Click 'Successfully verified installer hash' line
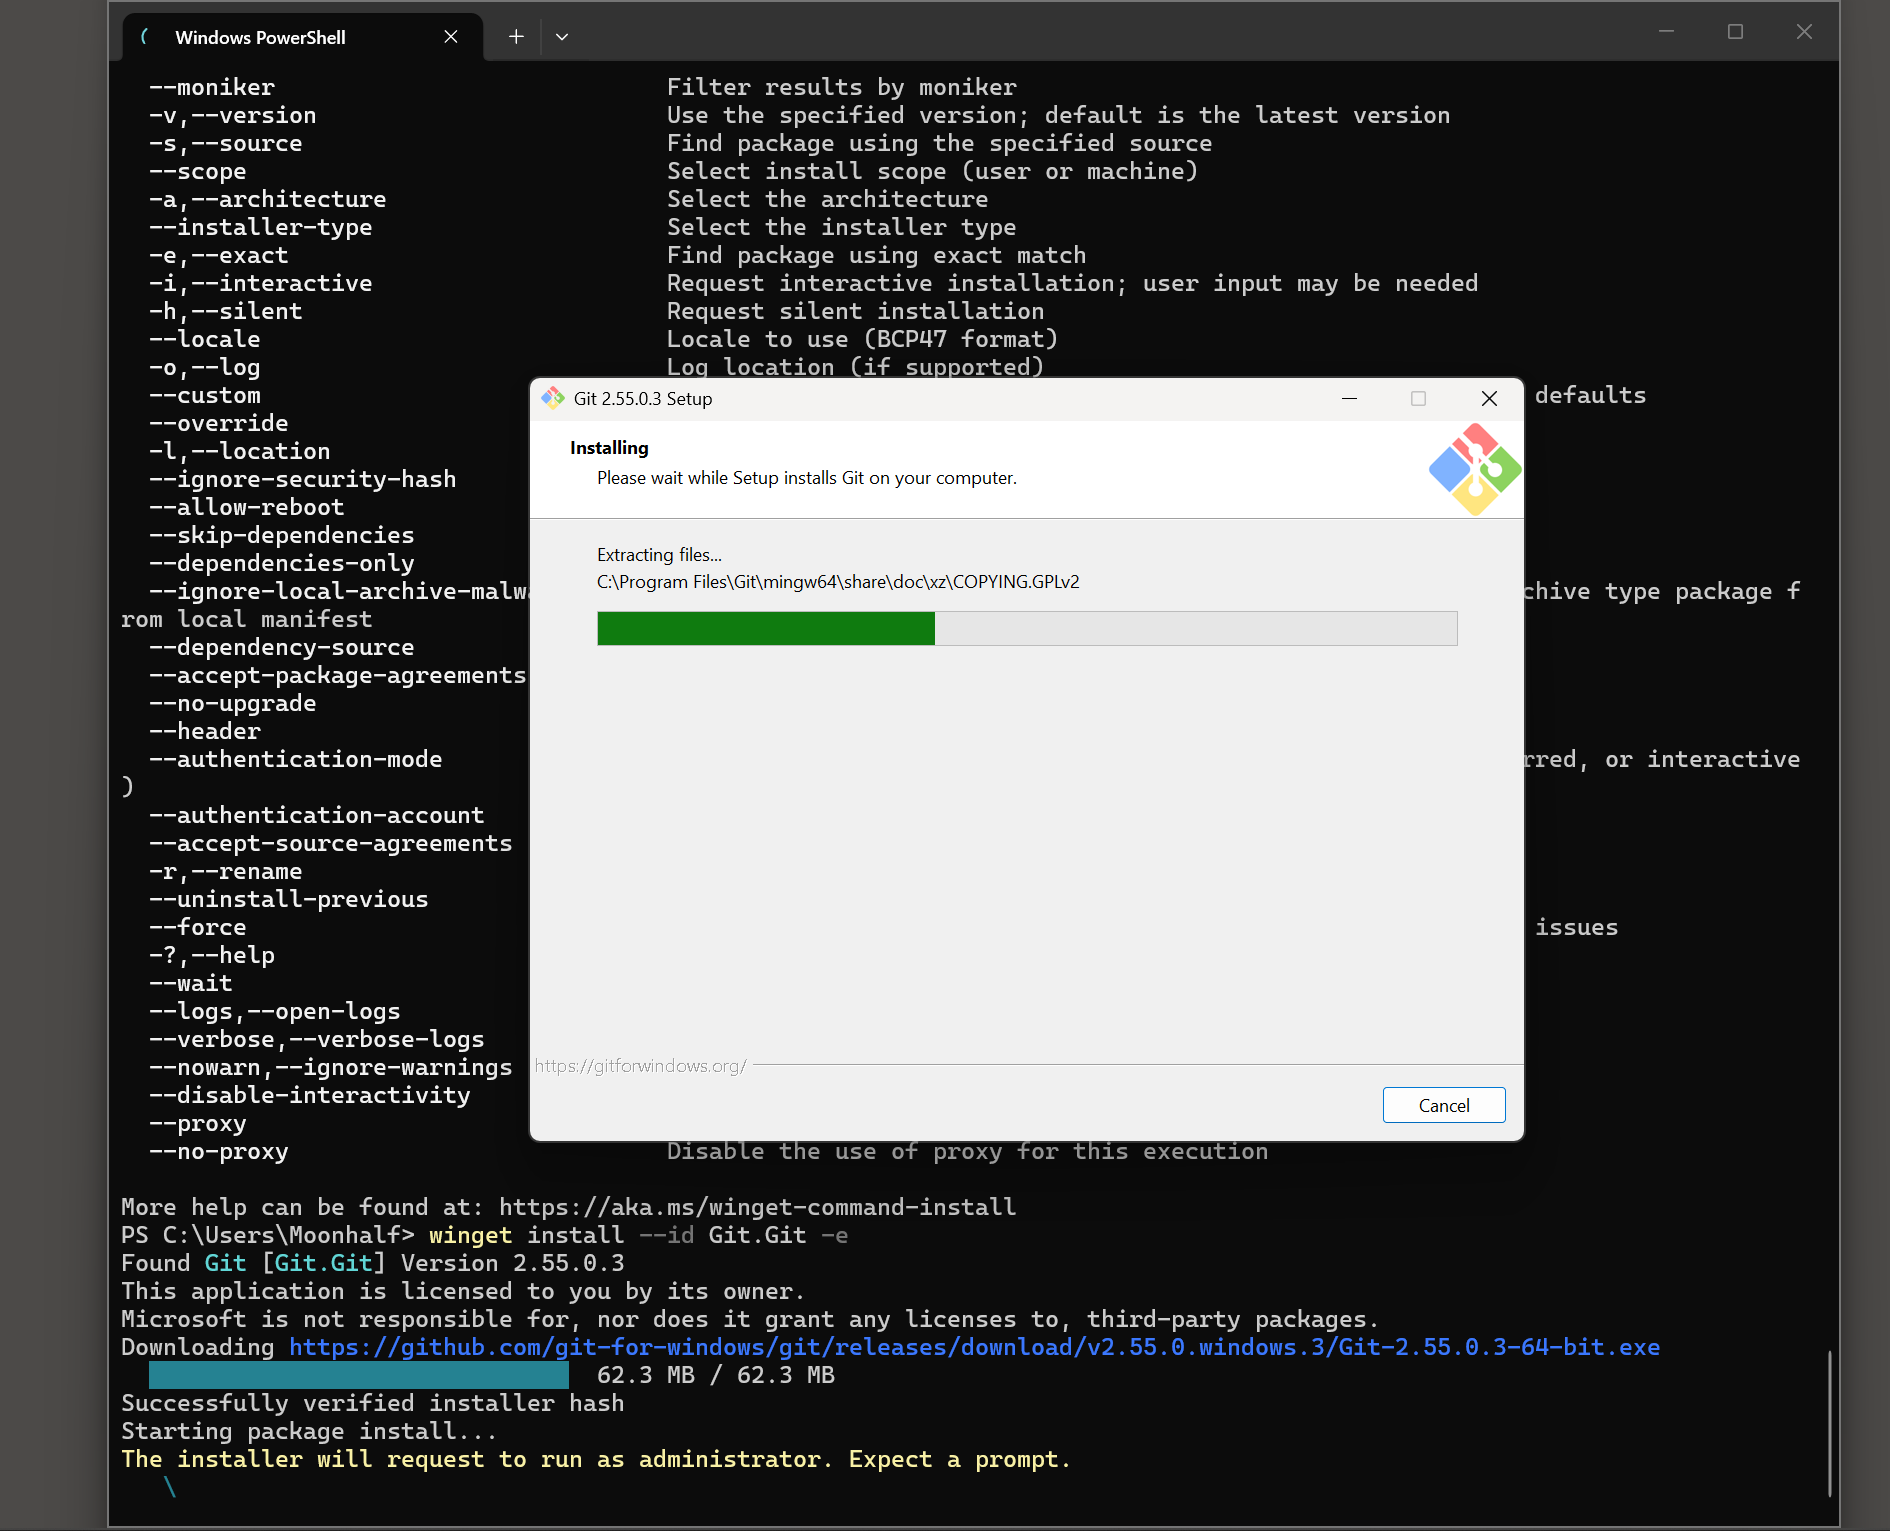This screenshot has height=1531, width=1890. [373, 1403]
